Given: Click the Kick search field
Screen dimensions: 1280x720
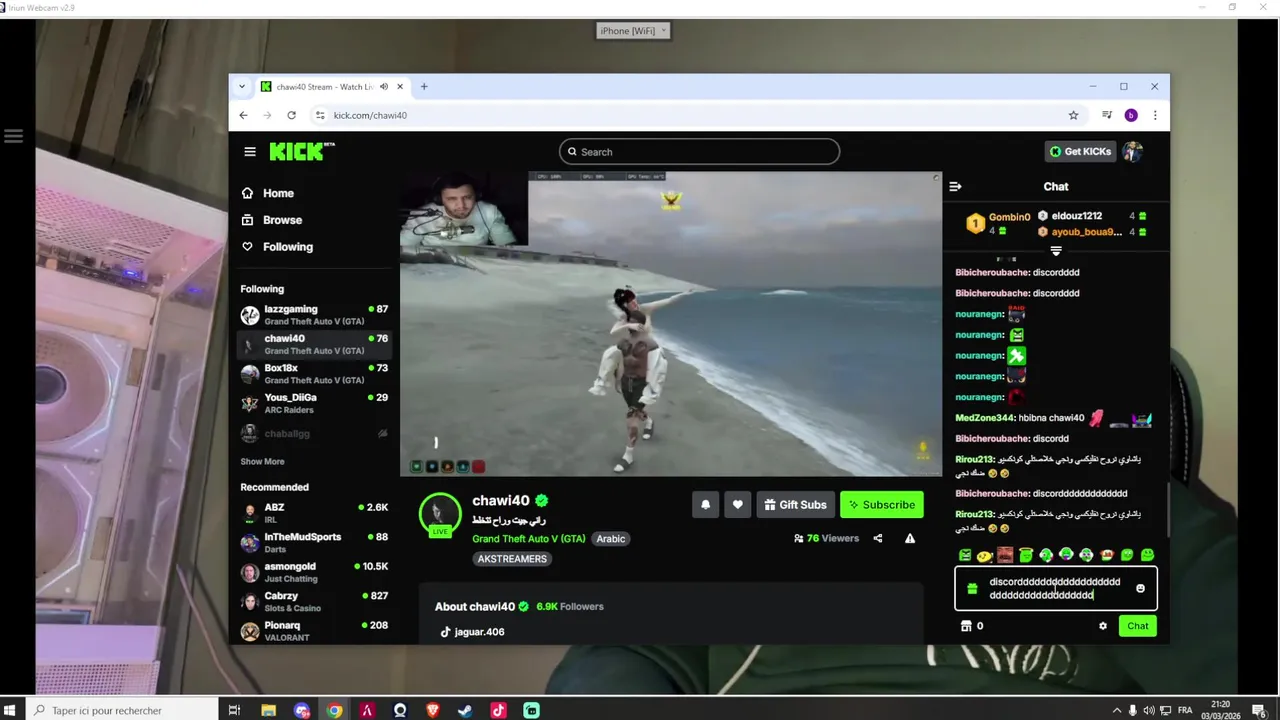Looking at the screenshot, I should [x=699, y=152].
